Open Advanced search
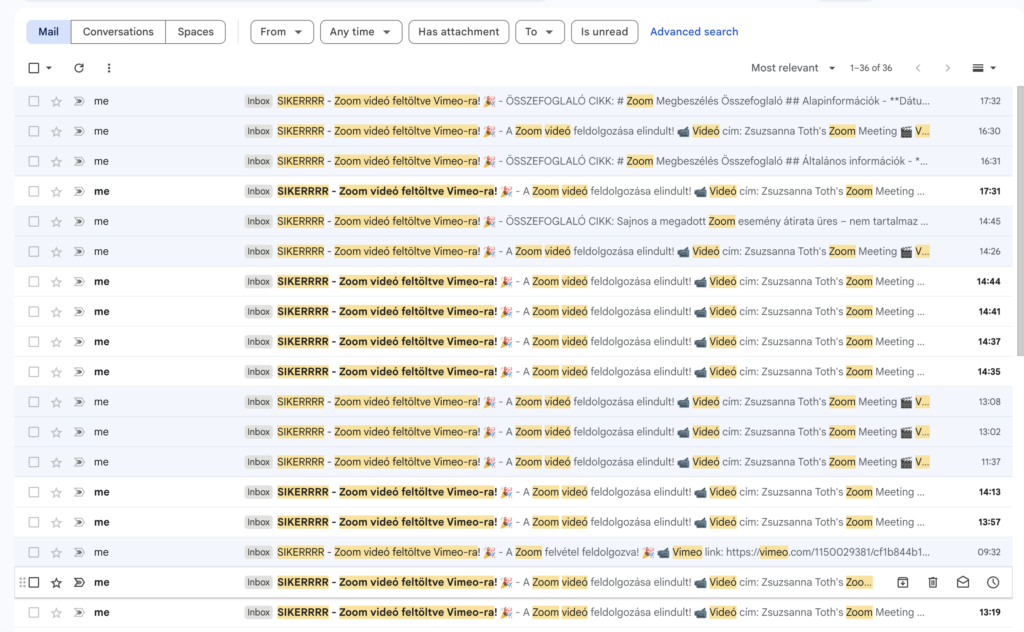This screenshot has height=632, width=1024. (694, 31)
